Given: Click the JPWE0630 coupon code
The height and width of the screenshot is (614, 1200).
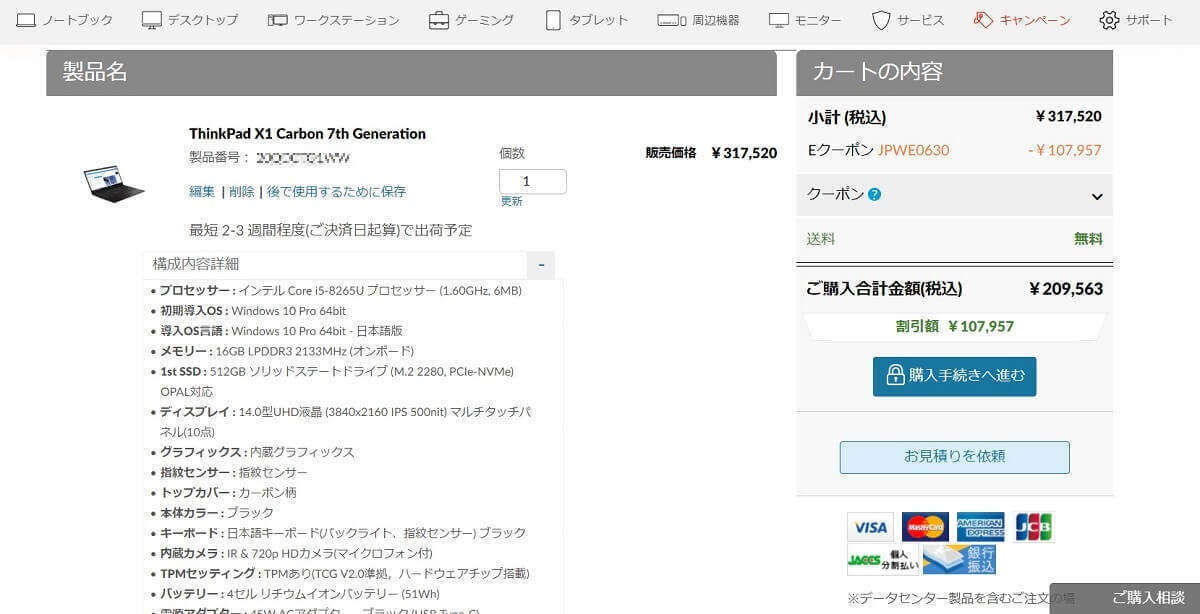Looking at the screenshot, I should (913, 150).
